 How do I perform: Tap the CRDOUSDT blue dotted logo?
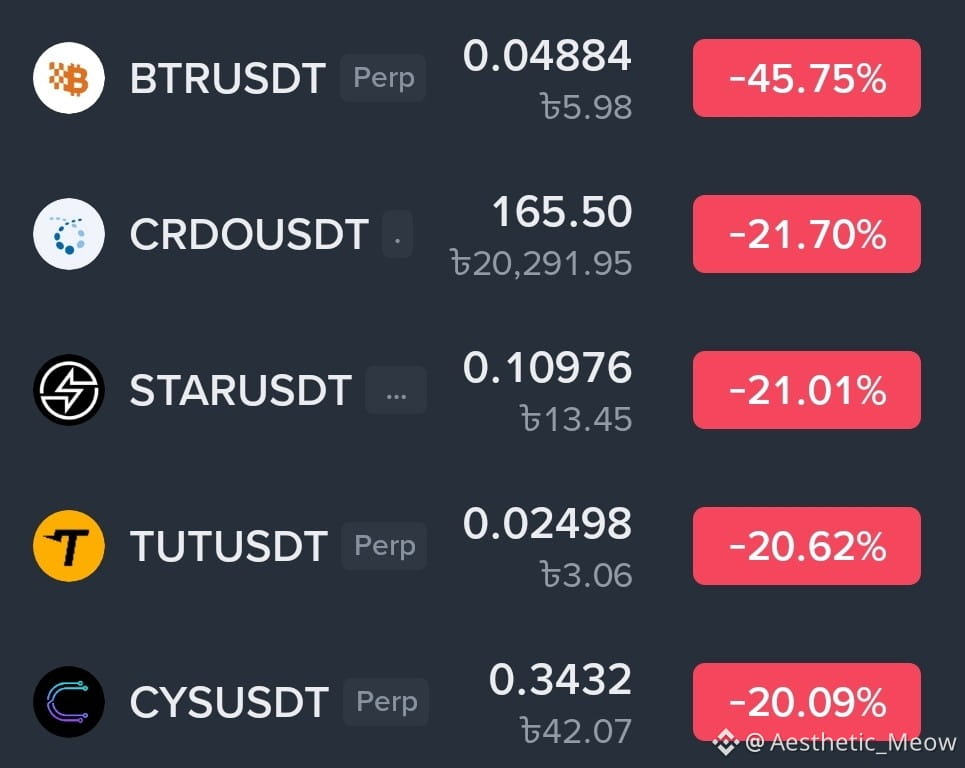(69, 234)
